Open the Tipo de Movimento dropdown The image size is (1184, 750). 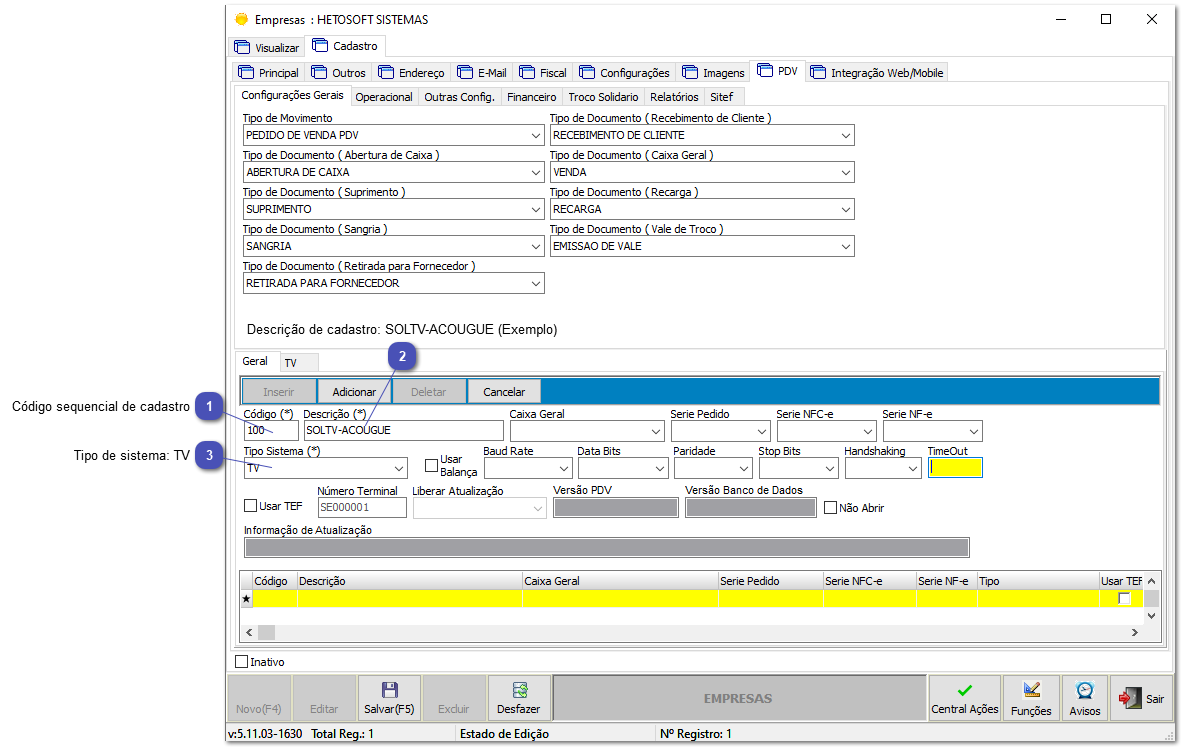533,134
